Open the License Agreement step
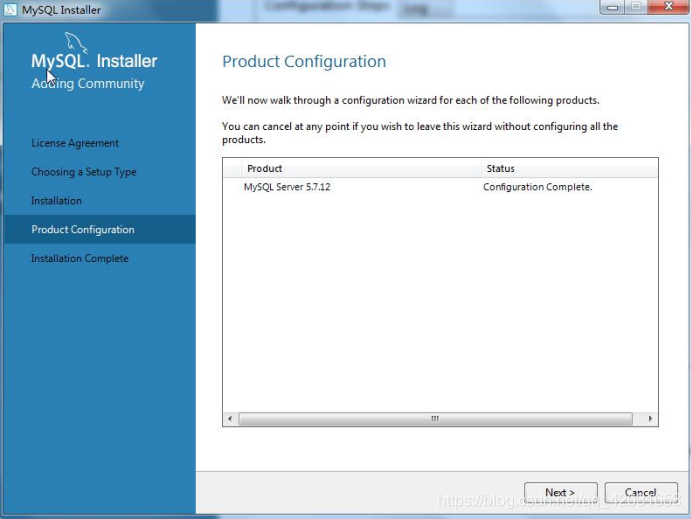 pos(75,143)
